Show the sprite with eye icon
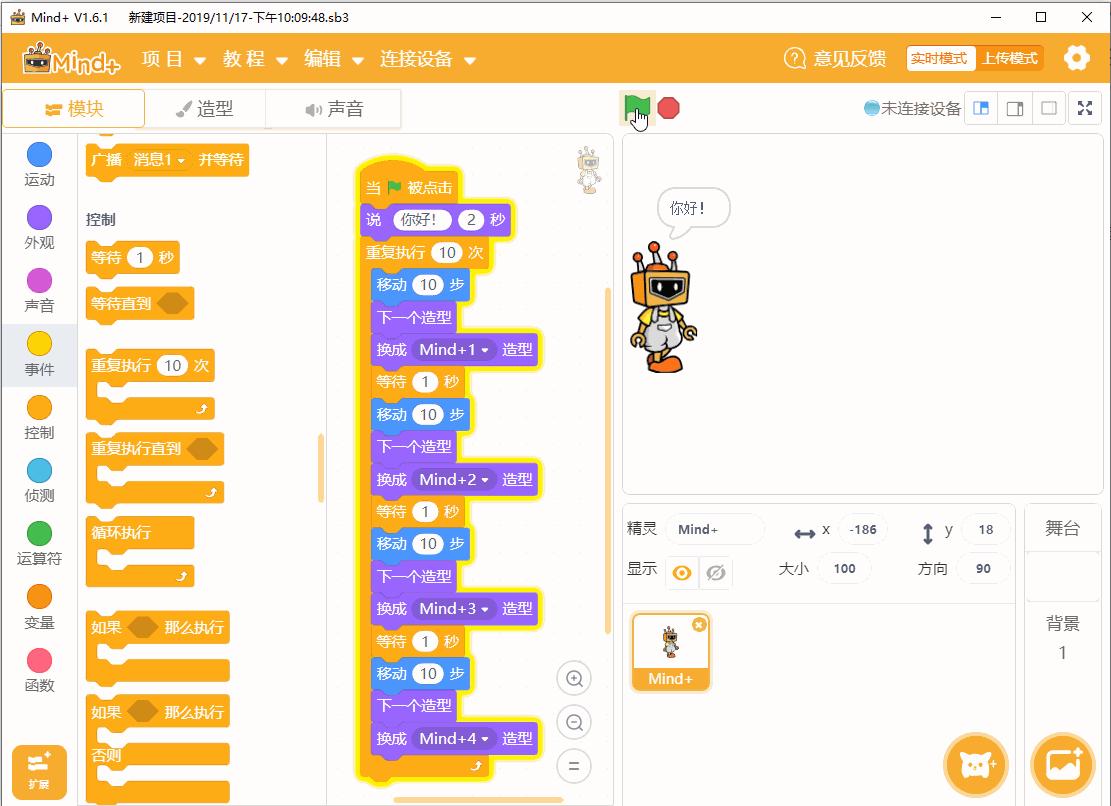This screenshot has width=1111, height=806. [x=682, y=572]
